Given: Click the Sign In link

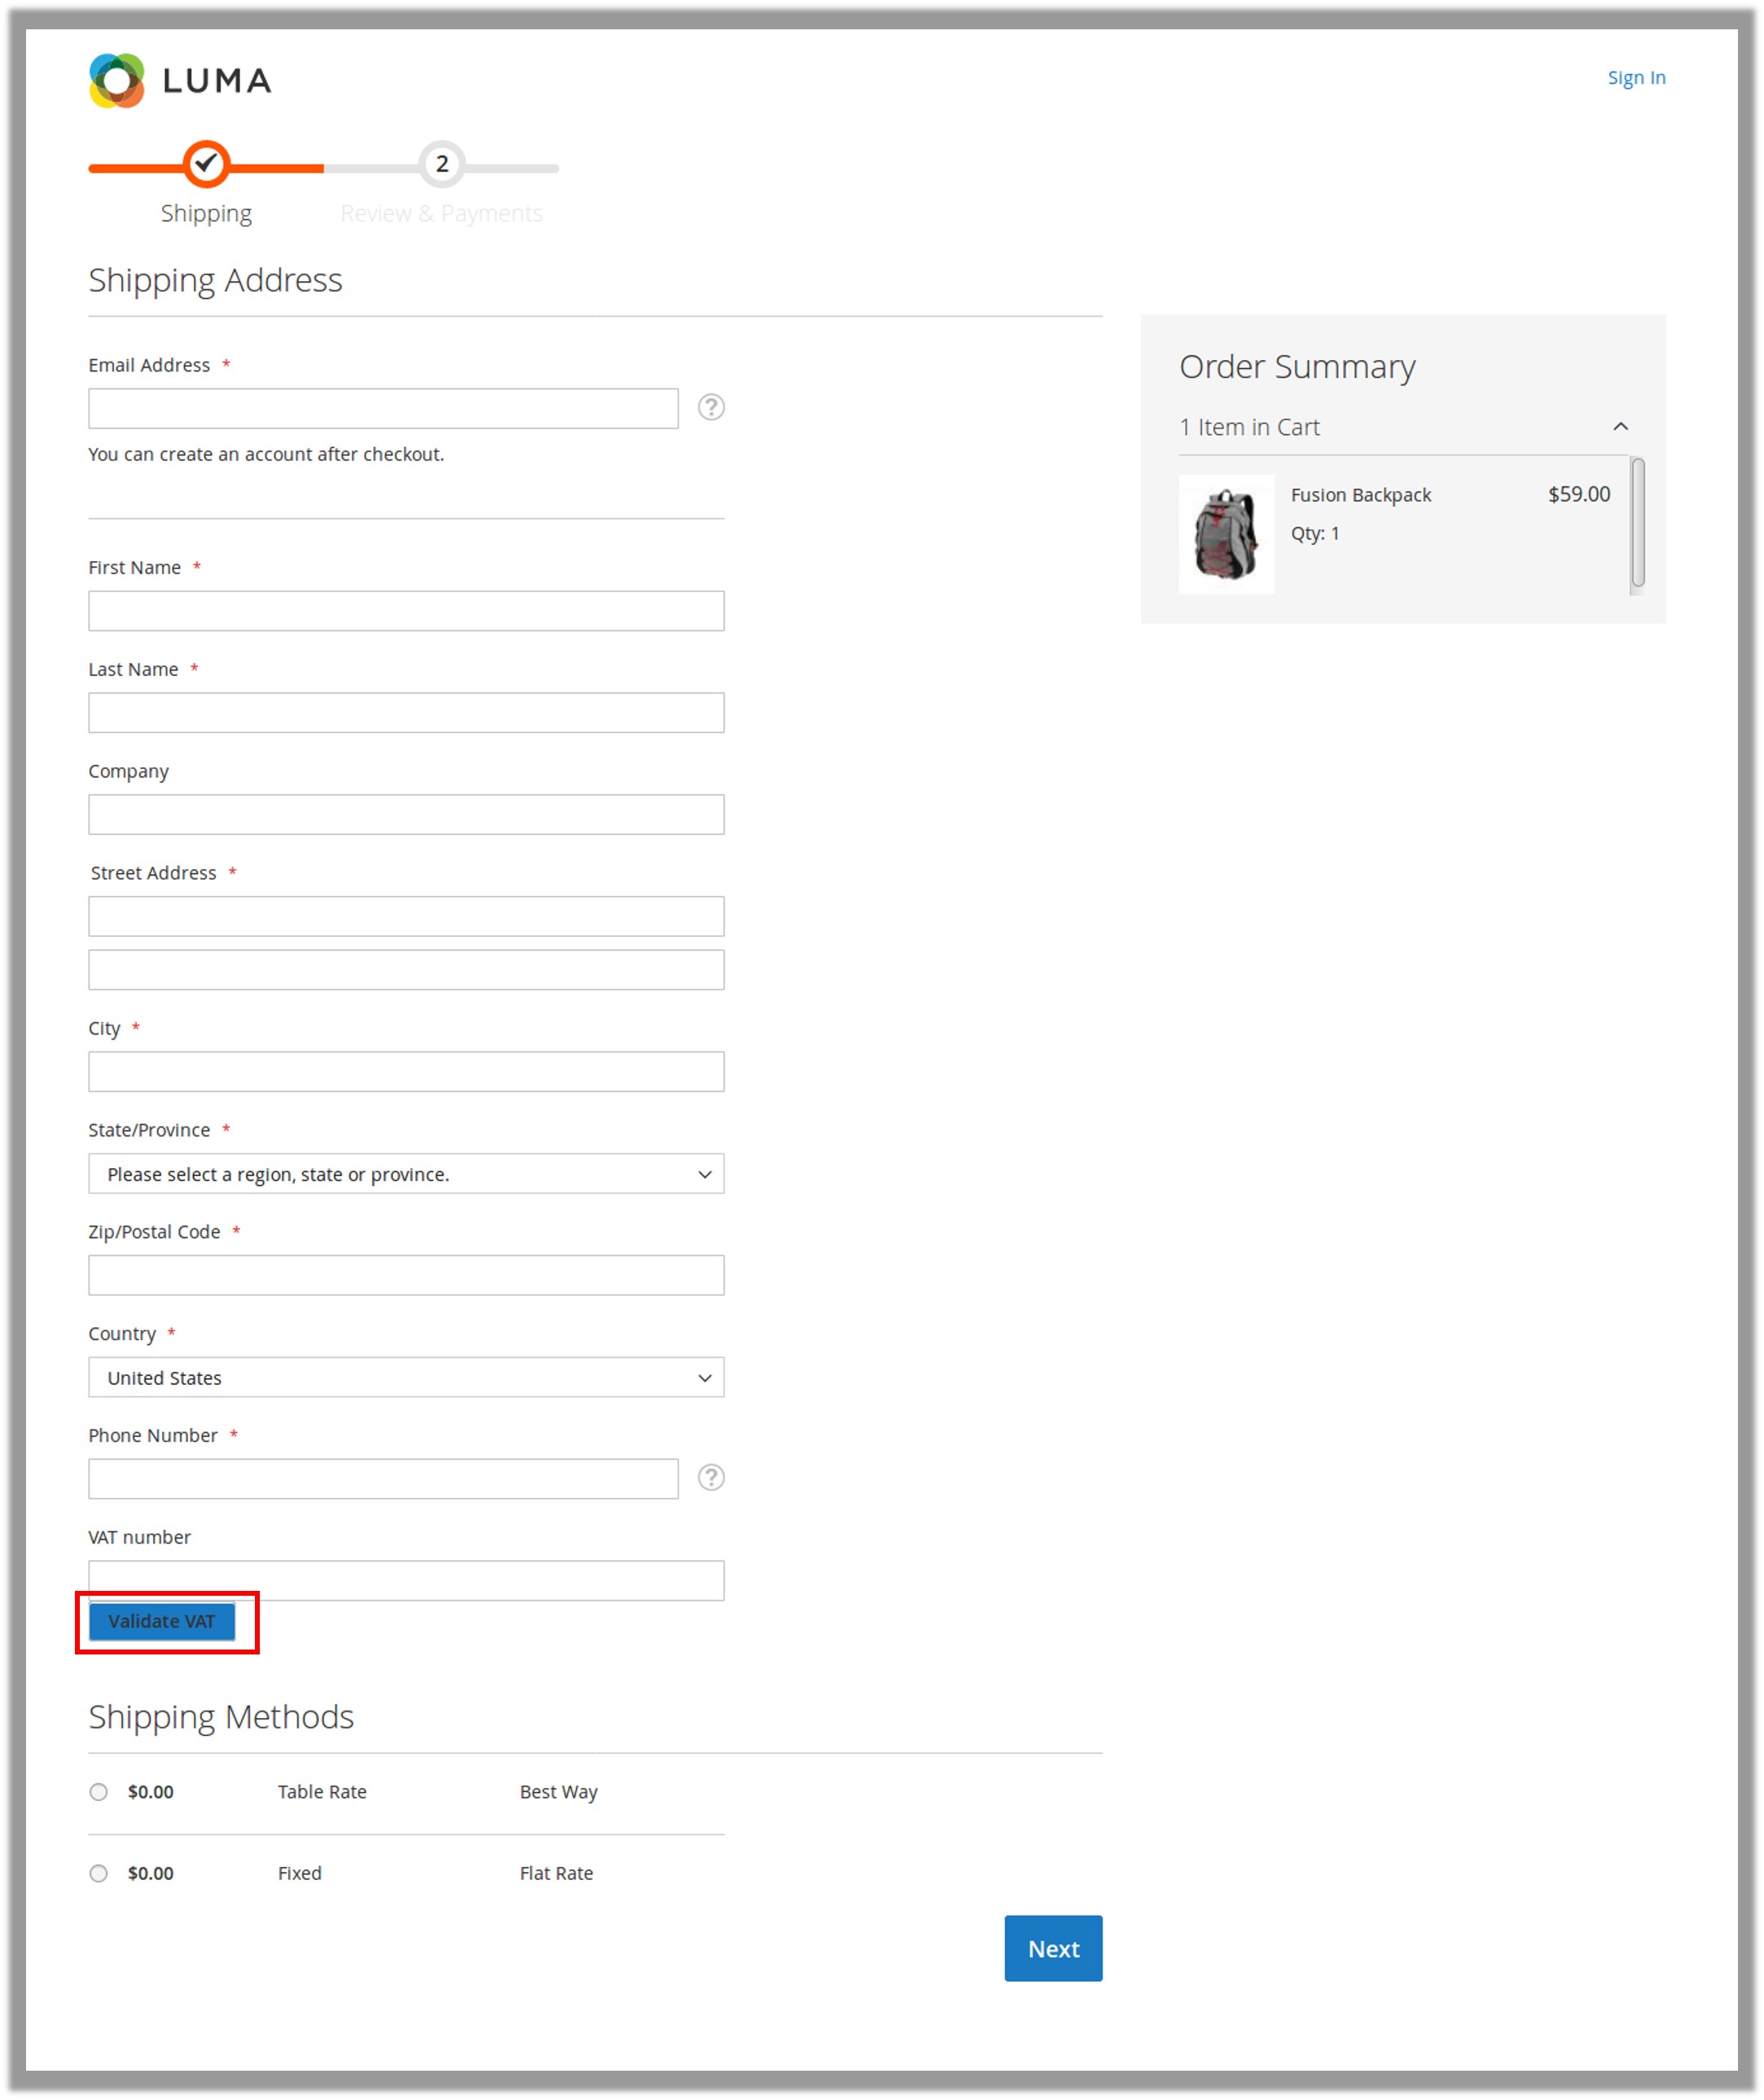Looking at the screenshot, I should (1636, 77).
